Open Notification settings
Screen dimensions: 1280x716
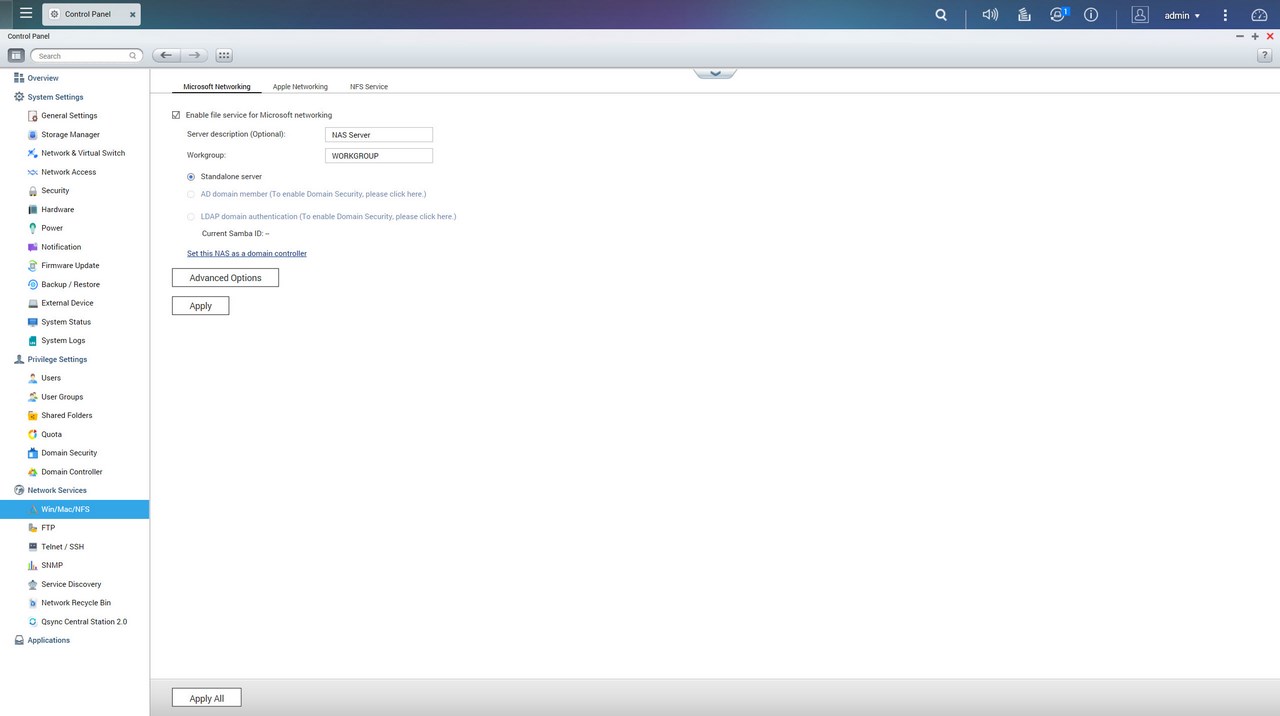(x=61, y=247)
